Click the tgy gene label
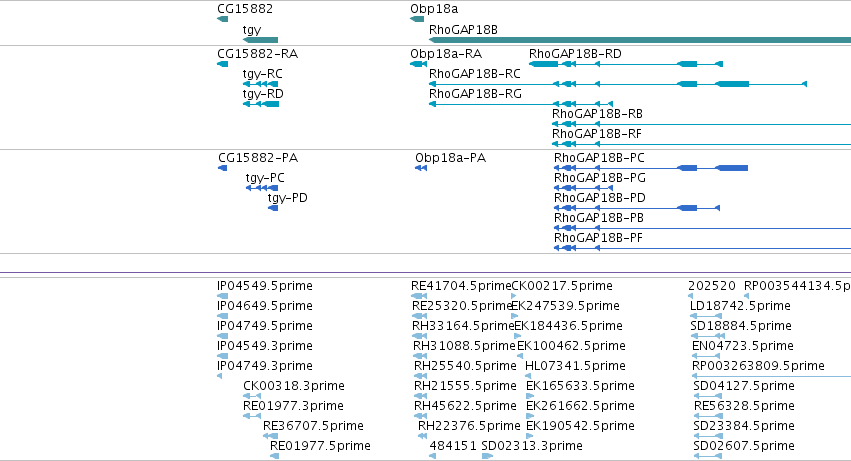Viewport: 851px width, 461px height. coord(251,30)
